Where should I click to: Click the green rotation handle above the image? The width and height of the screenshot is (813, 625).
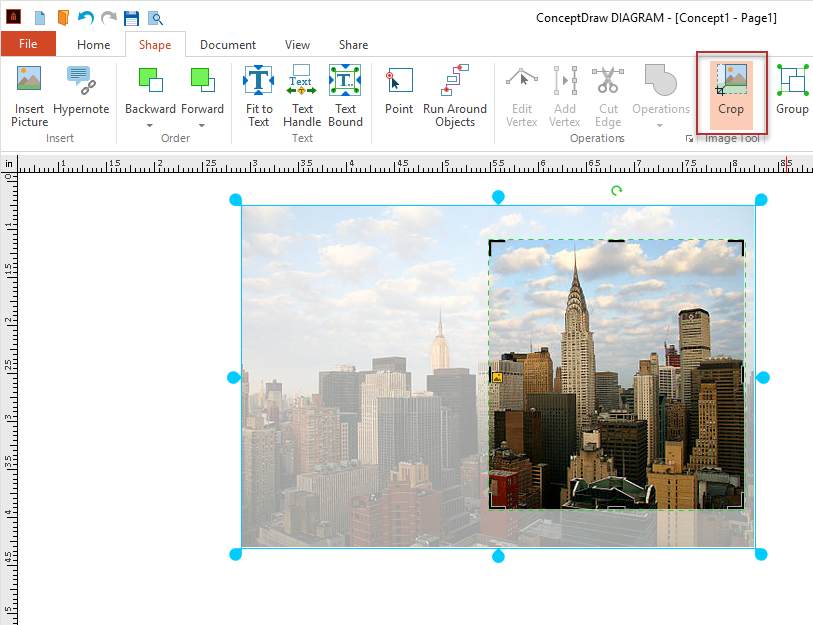(x=616, y=190)
